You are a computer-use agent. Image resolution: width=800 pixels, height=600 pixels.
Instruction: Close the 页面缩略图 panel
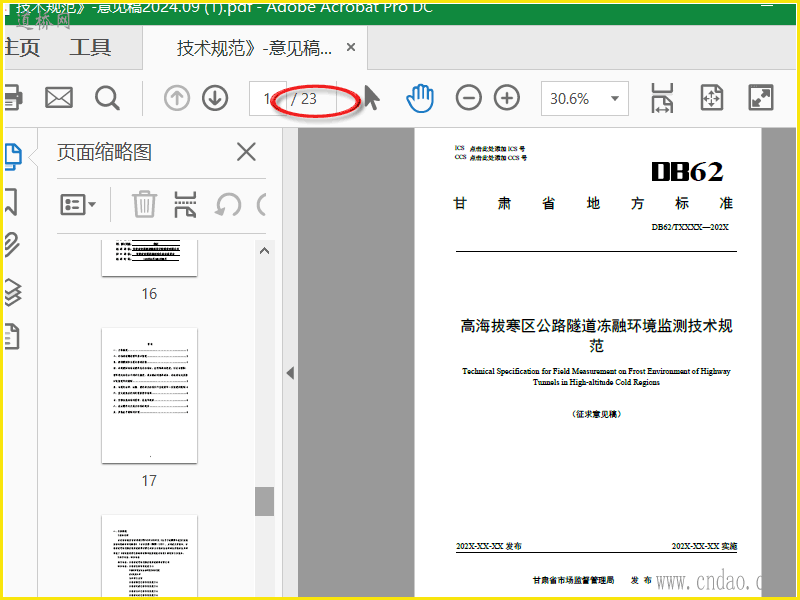coord(246,152)
